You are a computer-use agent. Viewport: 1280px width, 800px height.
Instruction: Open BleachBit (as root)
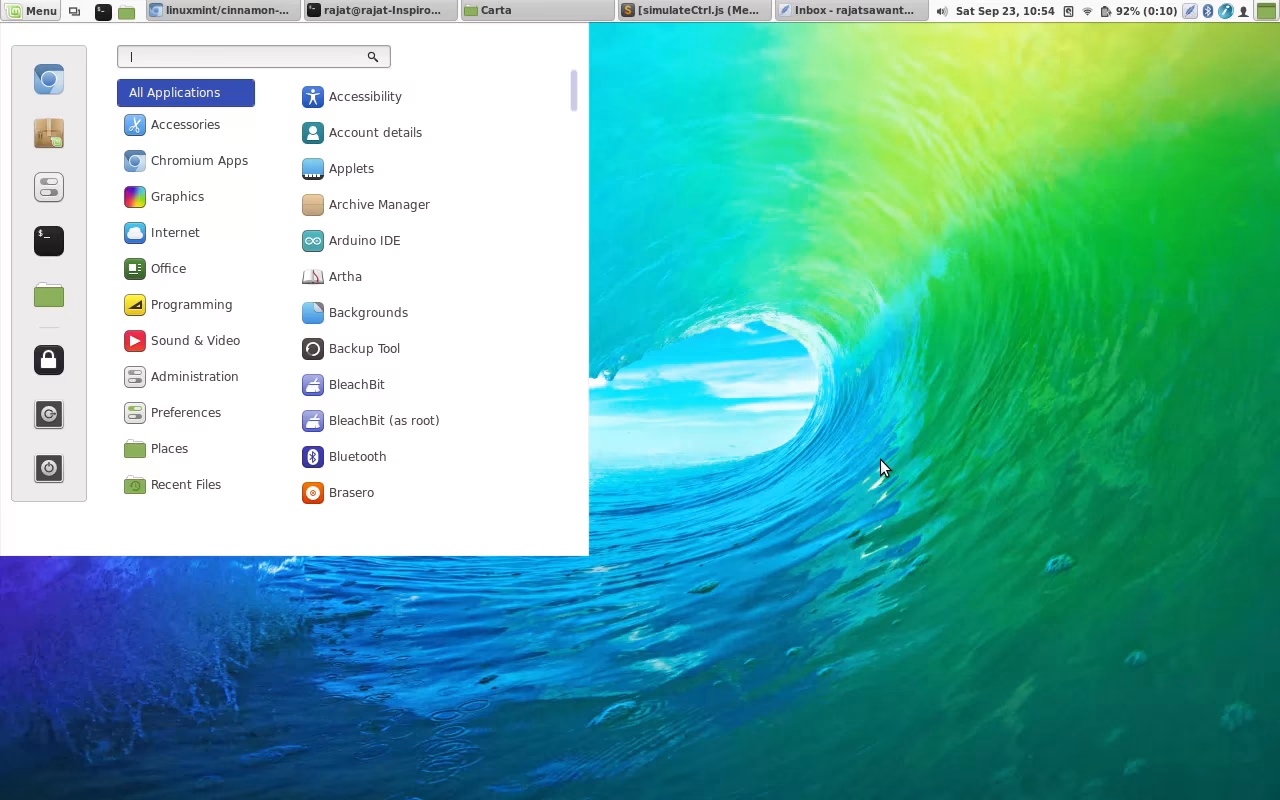(383, 420)
